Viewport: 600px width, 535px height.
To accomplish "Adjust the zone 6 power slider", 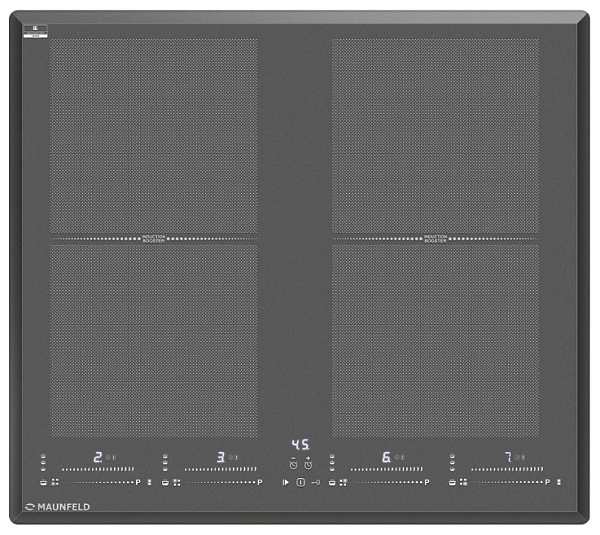I will pyautogui.click(x=384, y=467).
